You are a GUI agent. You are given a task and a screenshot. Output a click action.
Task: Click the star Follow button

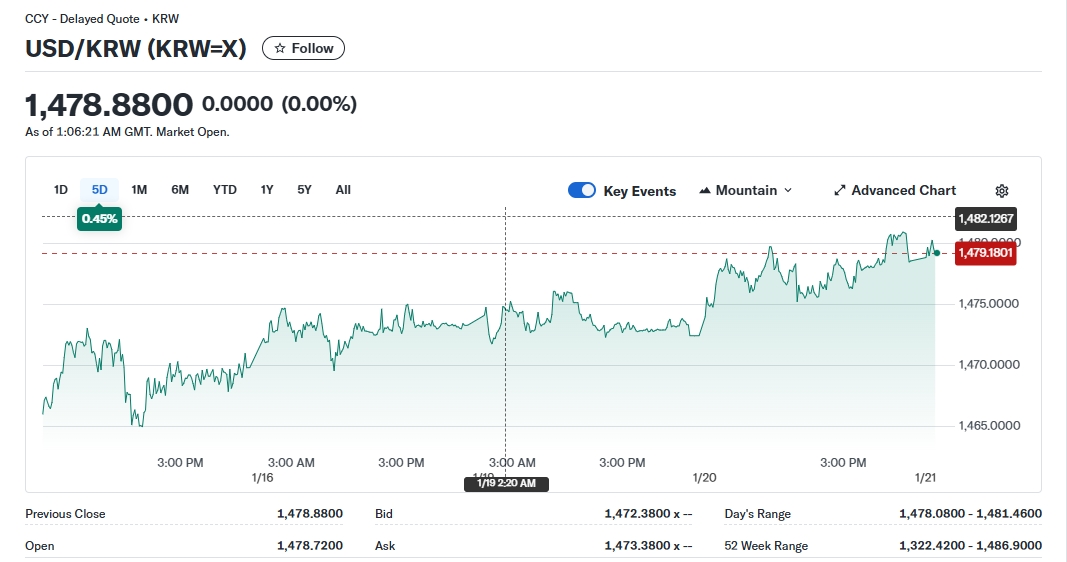point(303,48)
